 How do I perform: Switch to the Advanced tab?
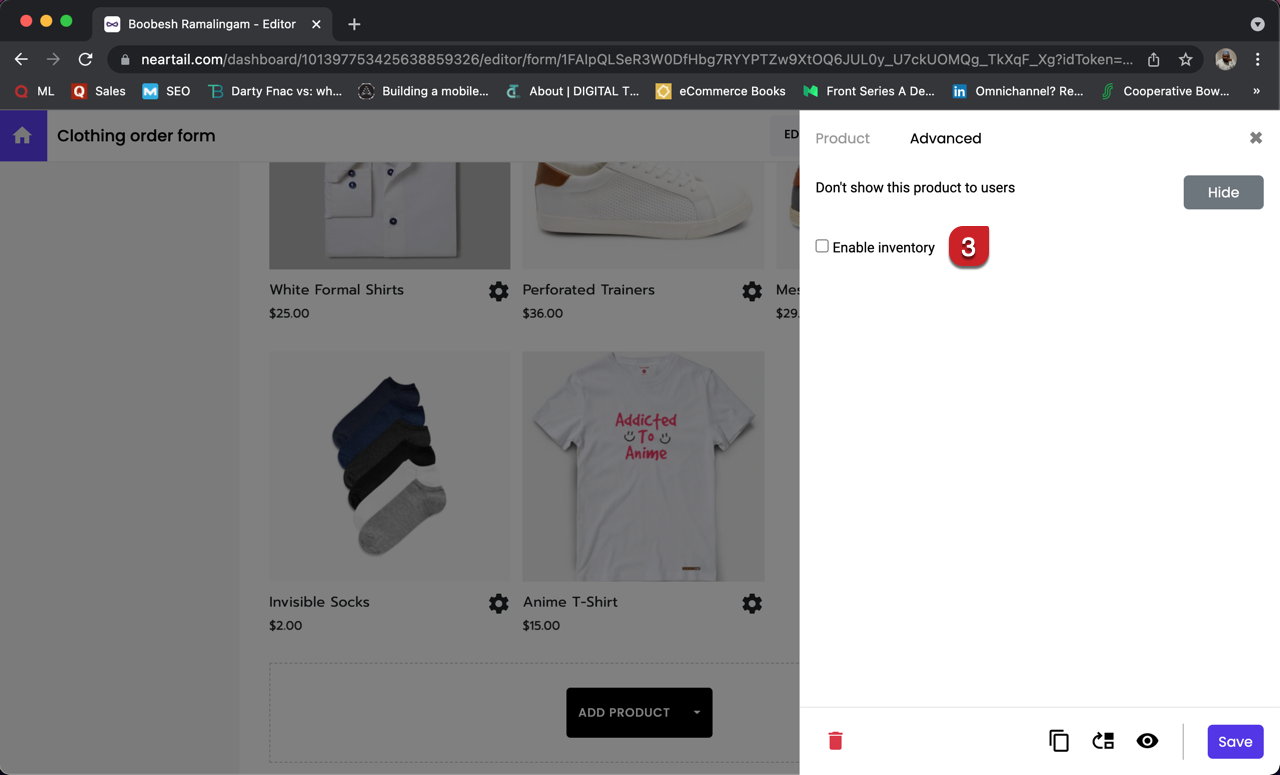945,138
